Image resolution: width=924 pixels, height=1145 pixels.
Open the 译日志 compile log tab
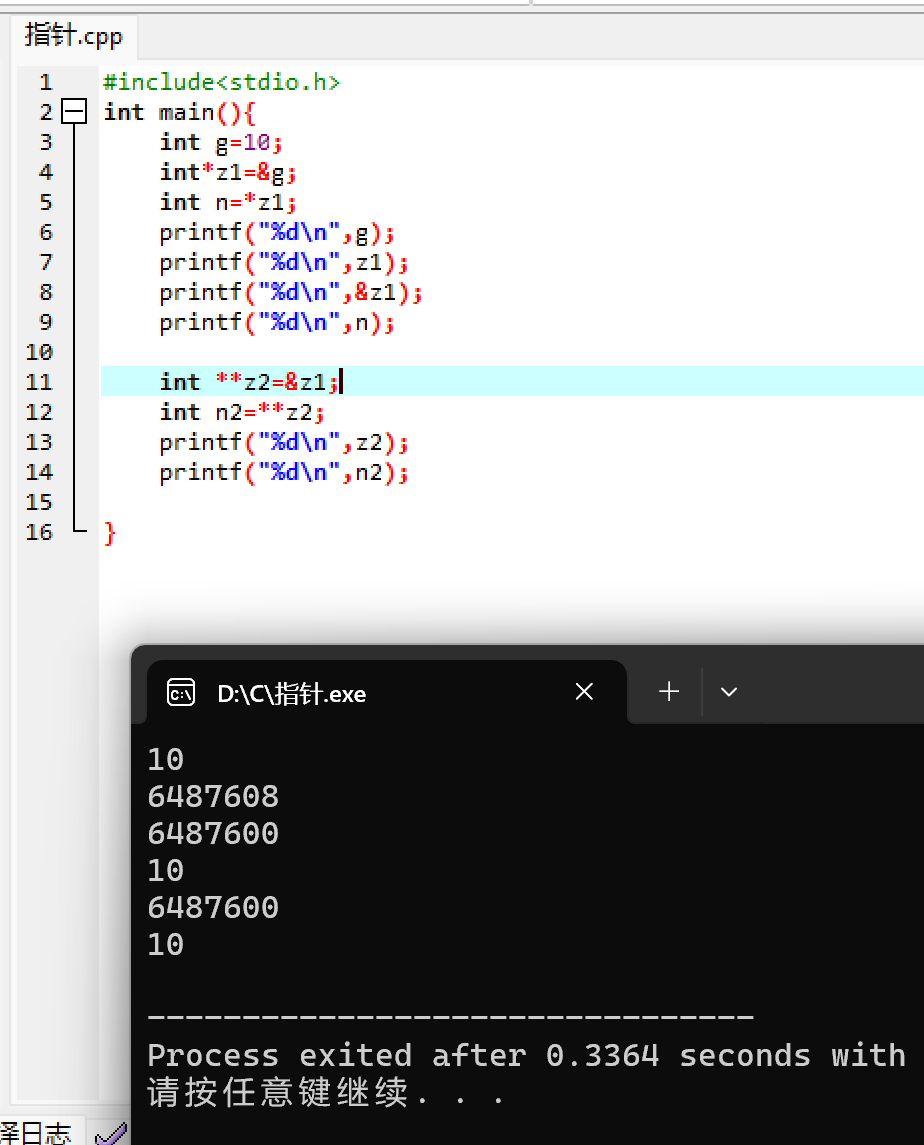click(x=37, y=1132)
